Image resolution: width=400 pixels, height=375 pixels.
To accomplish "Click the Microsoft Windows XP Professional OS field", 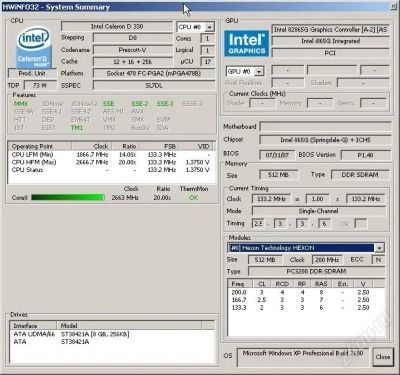I will 303,357.
